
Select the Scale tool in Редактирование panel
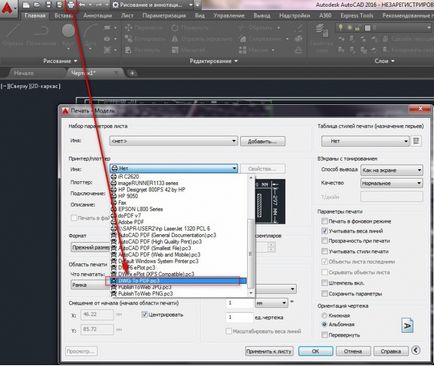coord(188,50)
